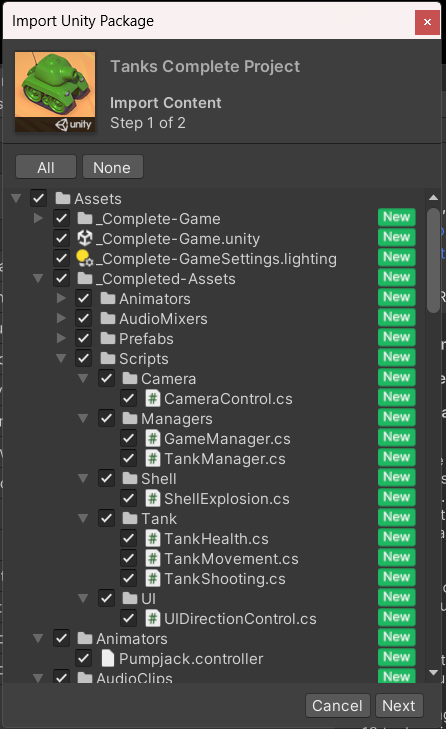Collapse the Tank folder
The height and width of the screenshot is (729, 446).
click(x=83, y=518)
